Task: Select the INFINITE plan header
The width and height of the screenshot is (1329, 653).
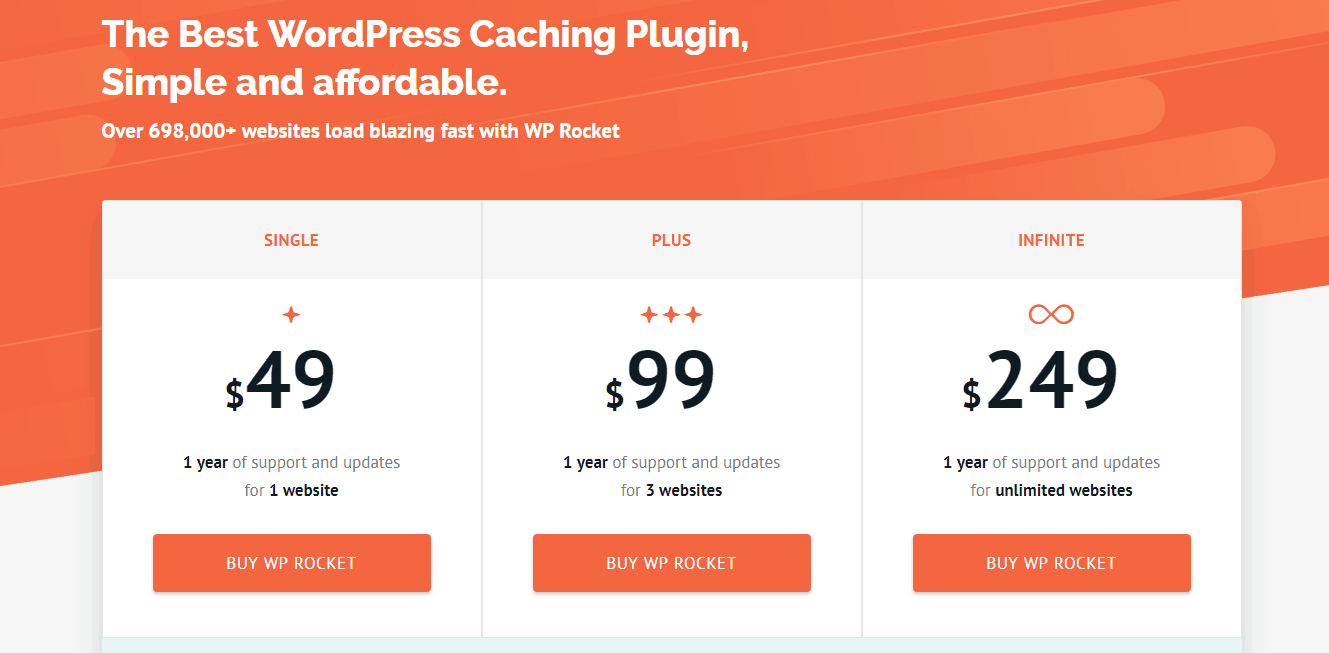Action: (x=1051, y=240)
